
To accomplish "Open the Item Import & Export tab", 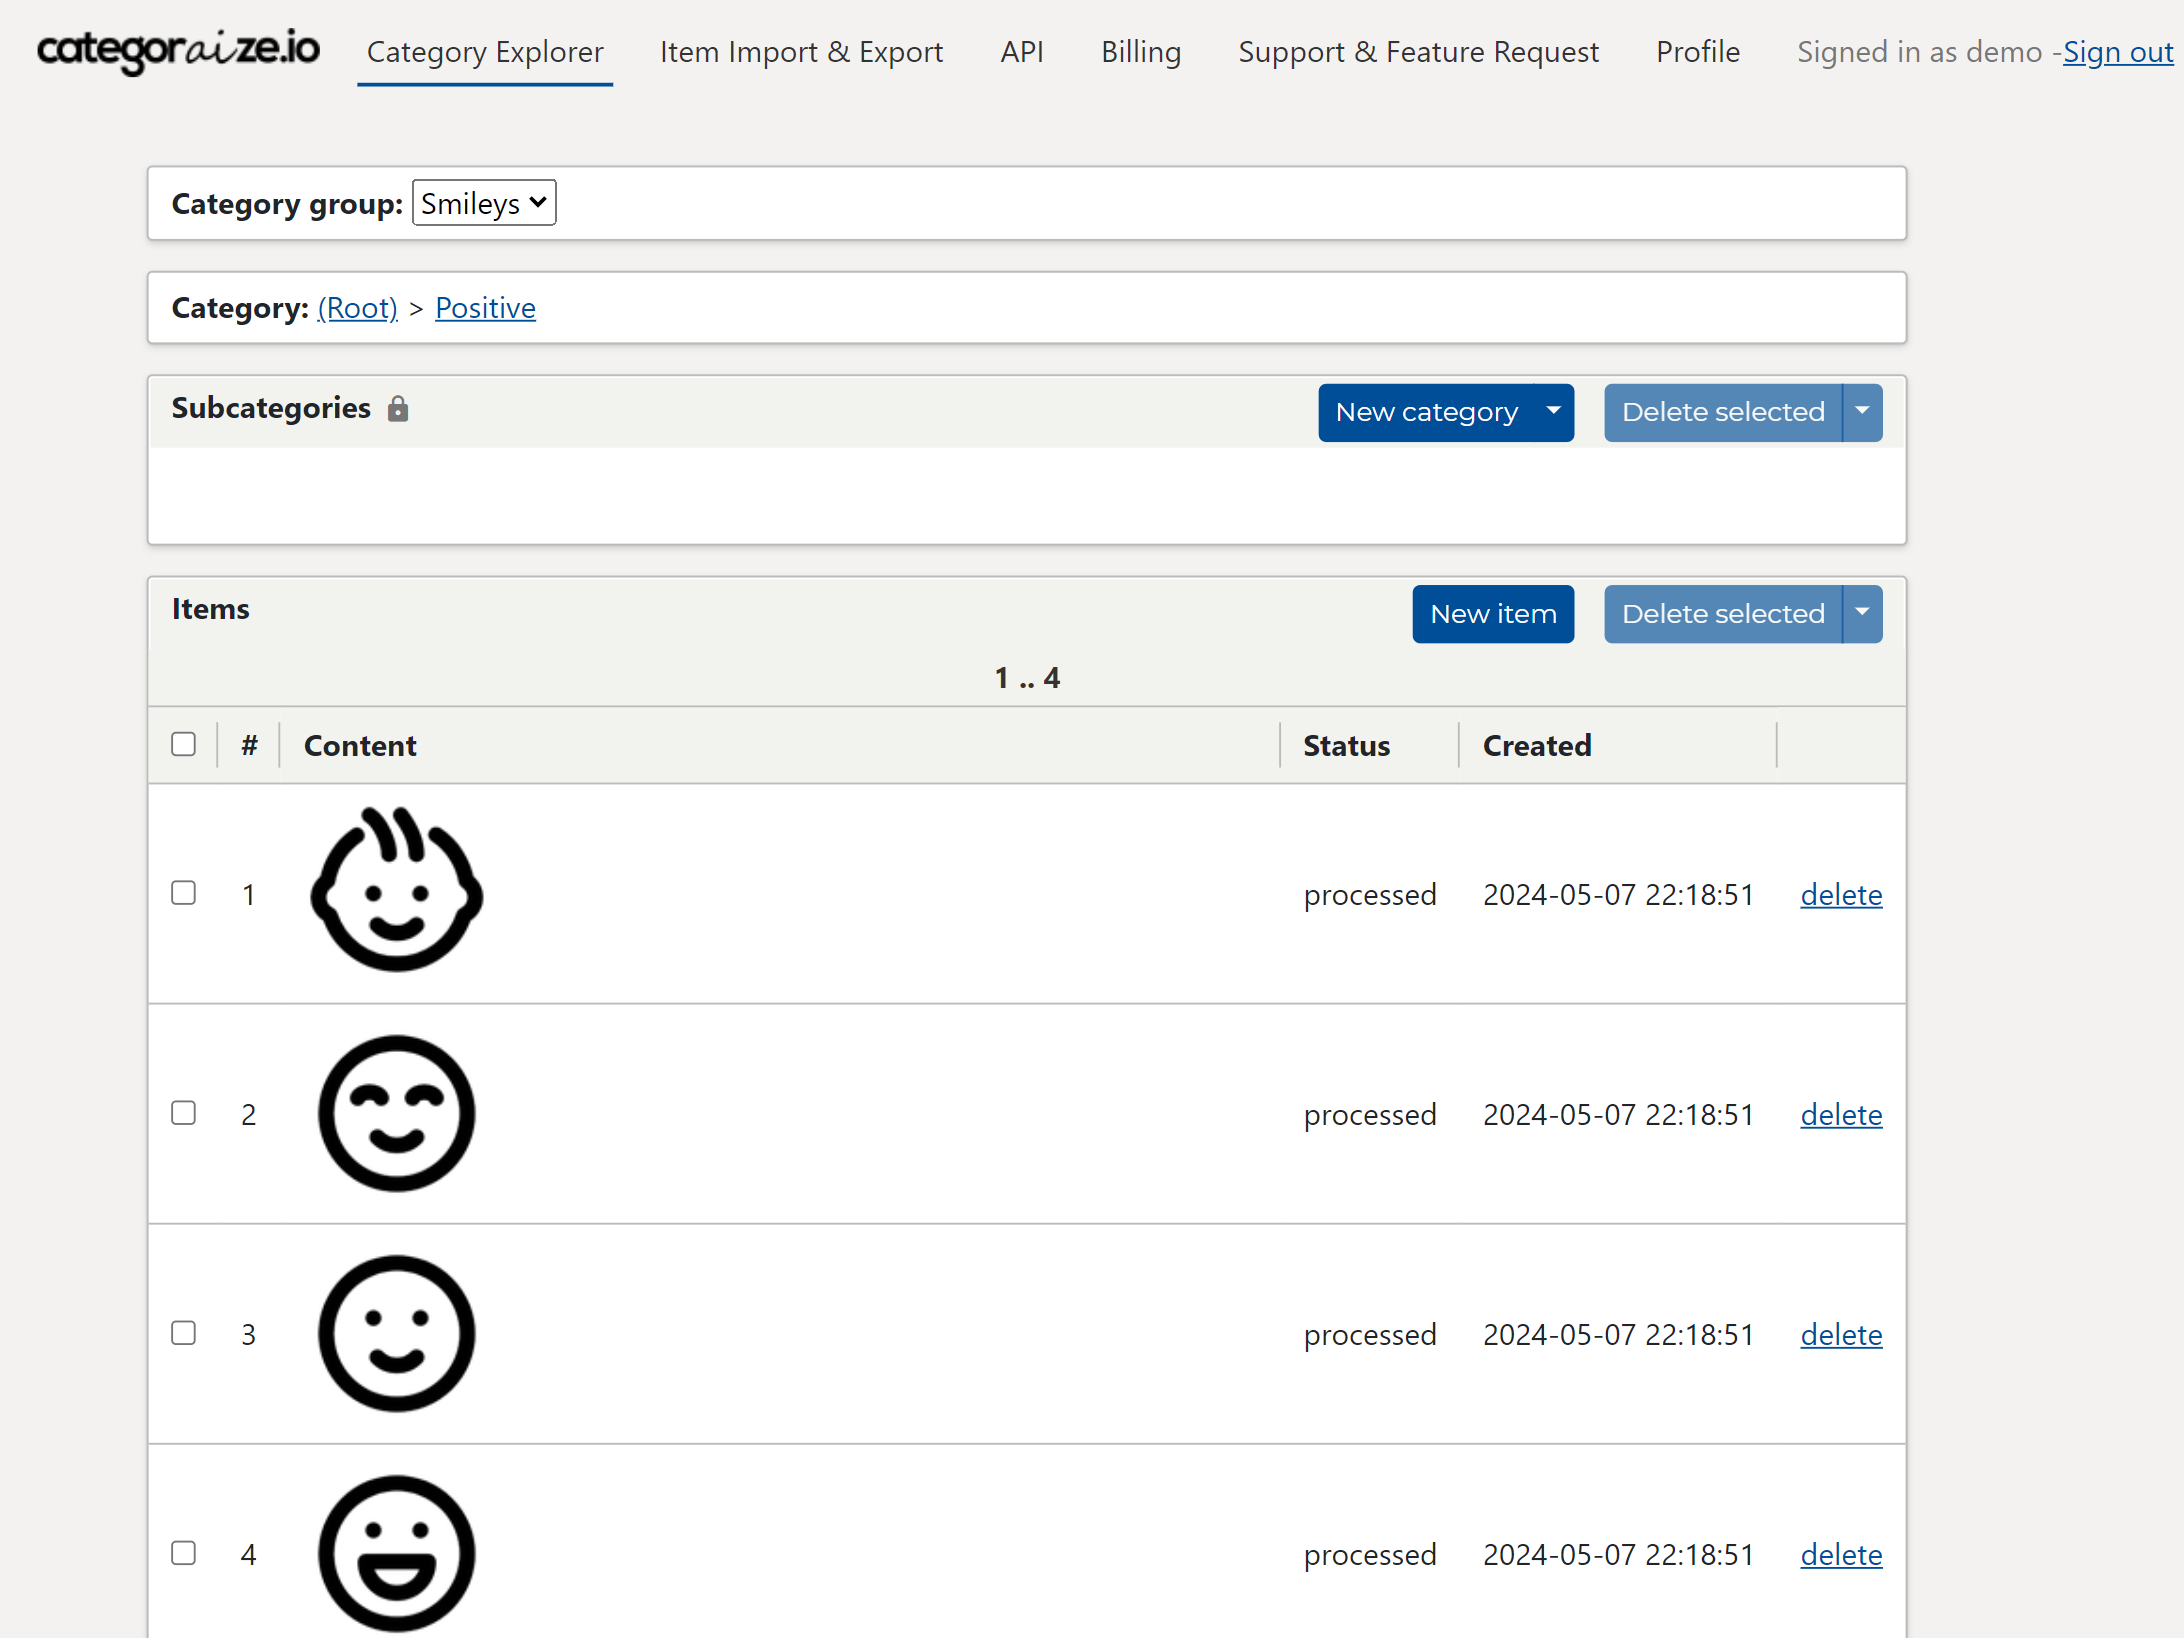I will (x=801, y=52).
